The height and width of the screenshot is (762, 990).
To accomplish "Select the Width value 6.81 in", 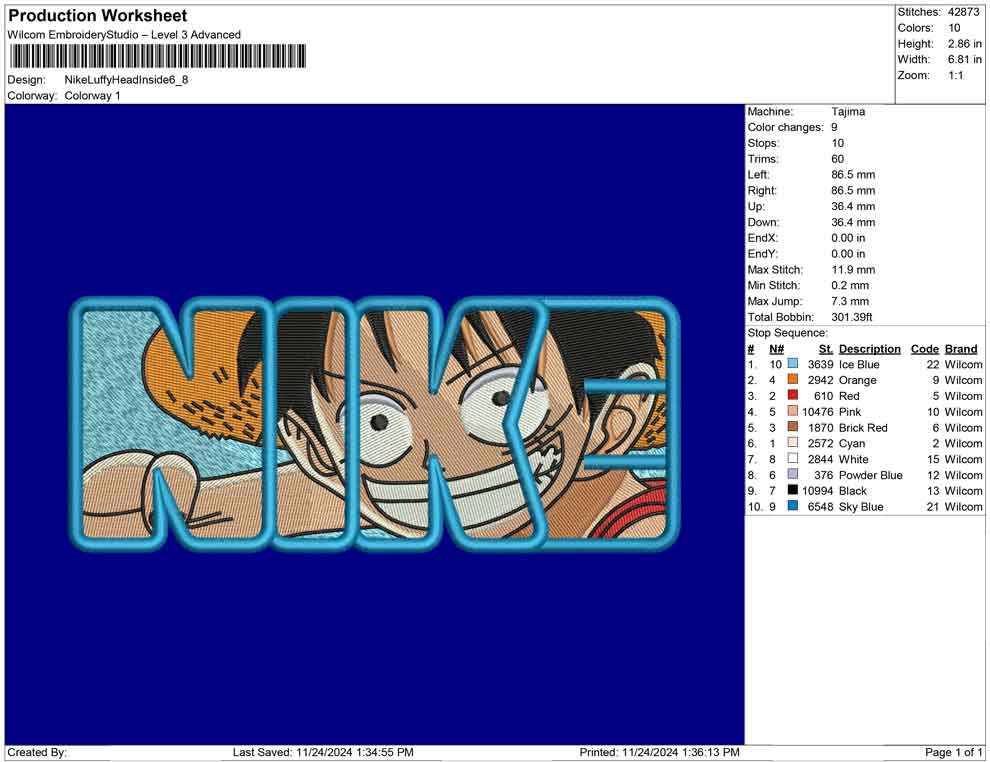I will [964, 59].
